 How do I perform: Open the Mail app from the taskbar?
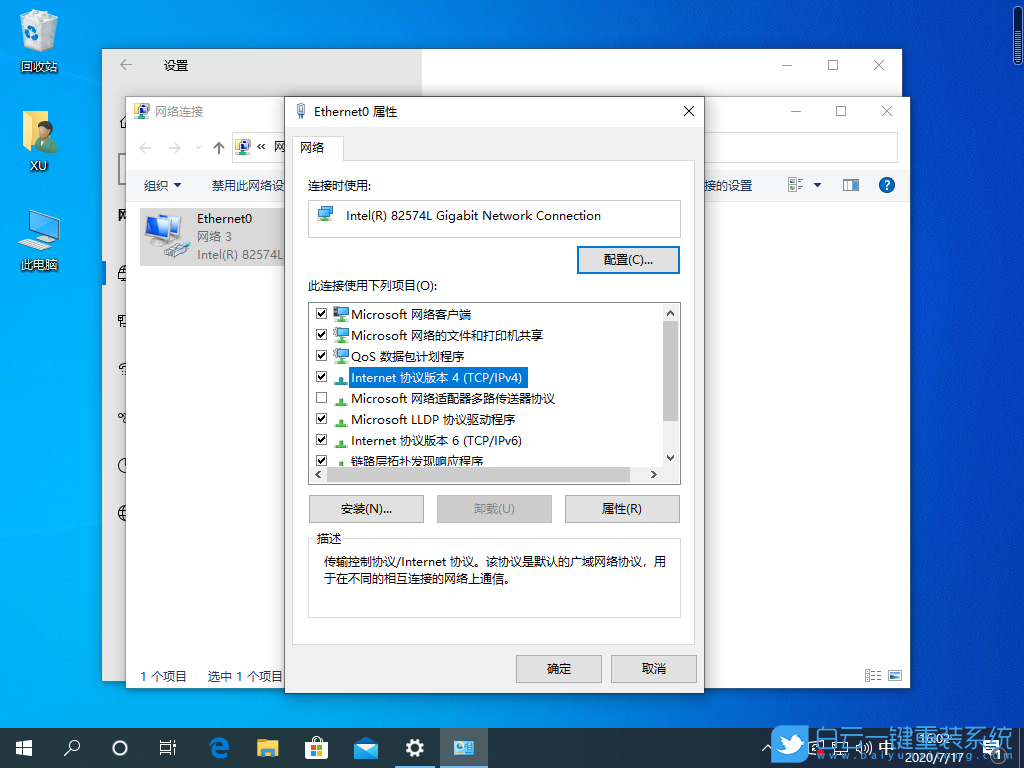pos(365,747)
